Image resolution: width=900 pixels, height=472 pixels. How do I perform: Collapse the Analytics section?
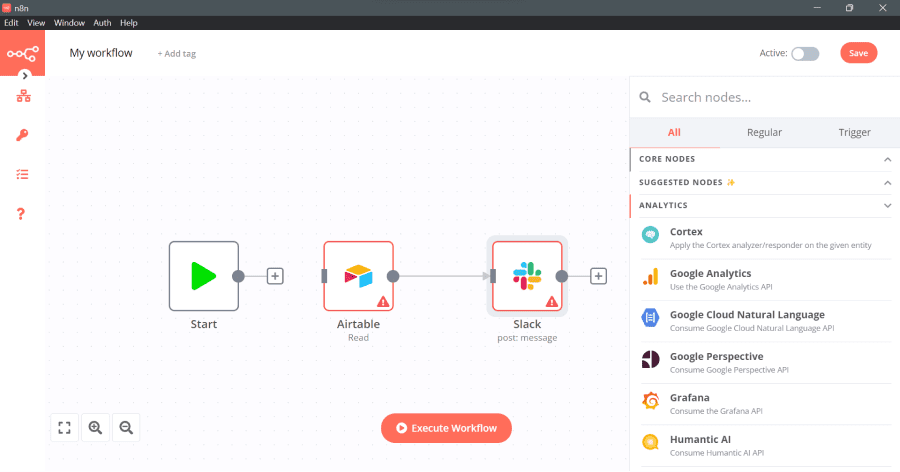pos(765,206)
